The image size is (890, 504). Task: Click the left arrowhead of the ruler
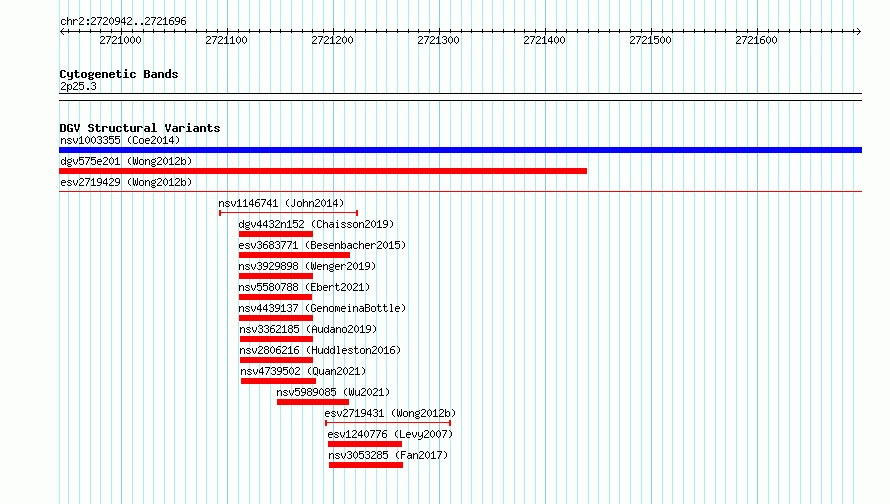62,31
